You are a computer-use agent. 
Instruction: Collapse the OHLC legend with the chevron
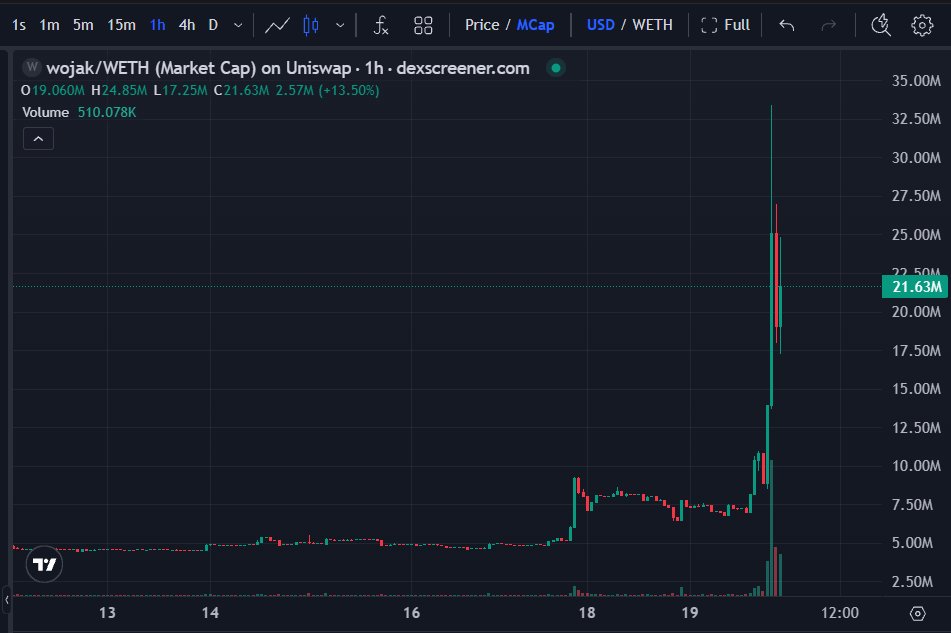click(x=38, y=138)
